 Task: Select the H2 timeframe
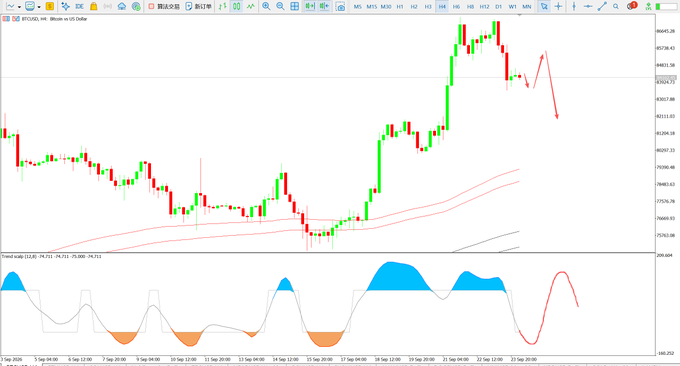pos(414,7)
